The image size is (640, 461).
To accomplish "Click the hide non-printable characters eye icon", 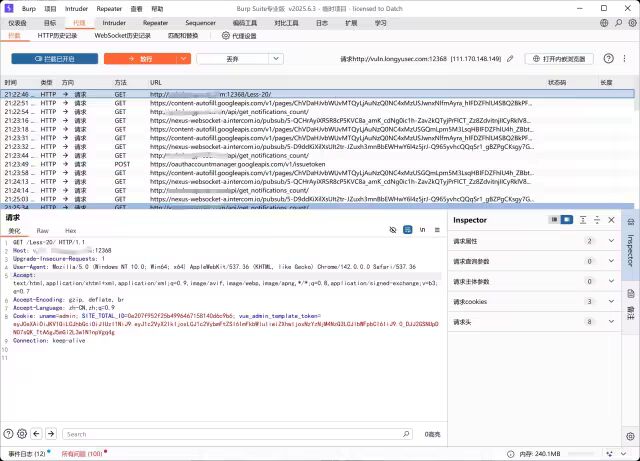I will (x=393, y=230).
